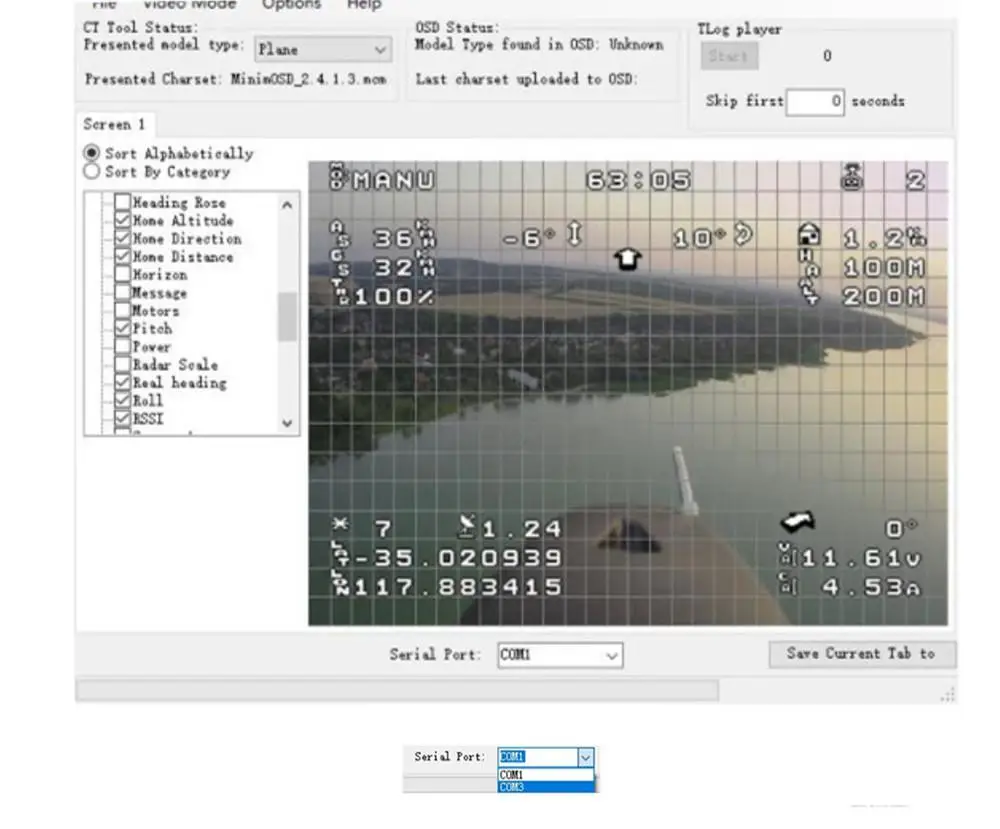Click the panel list scrollbar down arrow
This screenshot has width=1000, height=829.
pyautogui.click(x=287, y=423)
